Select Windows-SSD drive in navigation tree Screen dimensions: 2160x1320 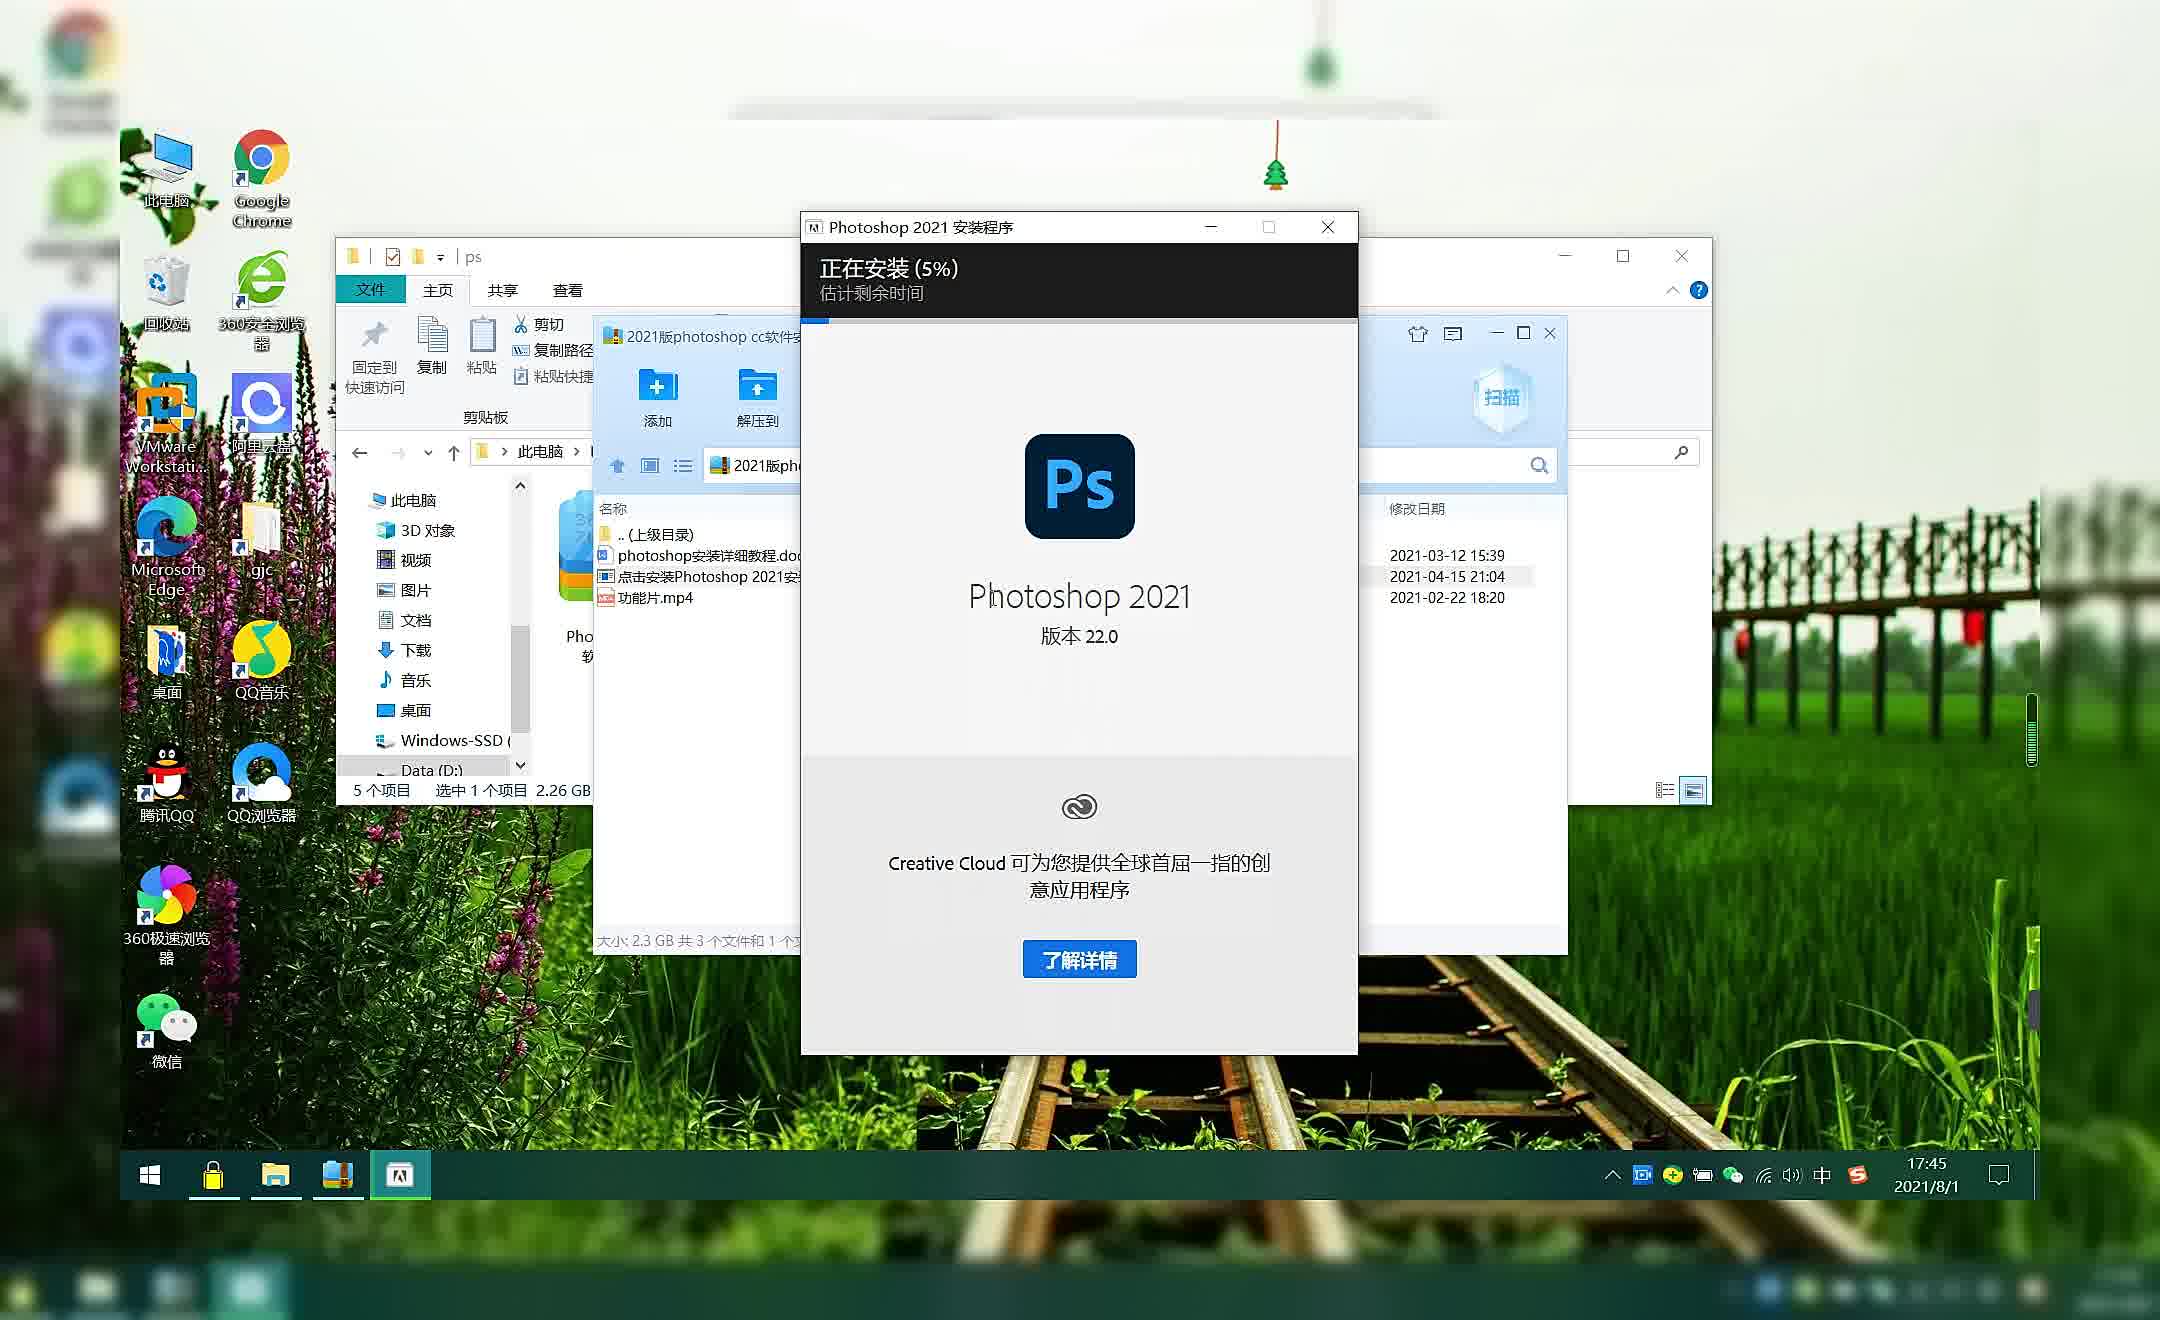[441, 740]
